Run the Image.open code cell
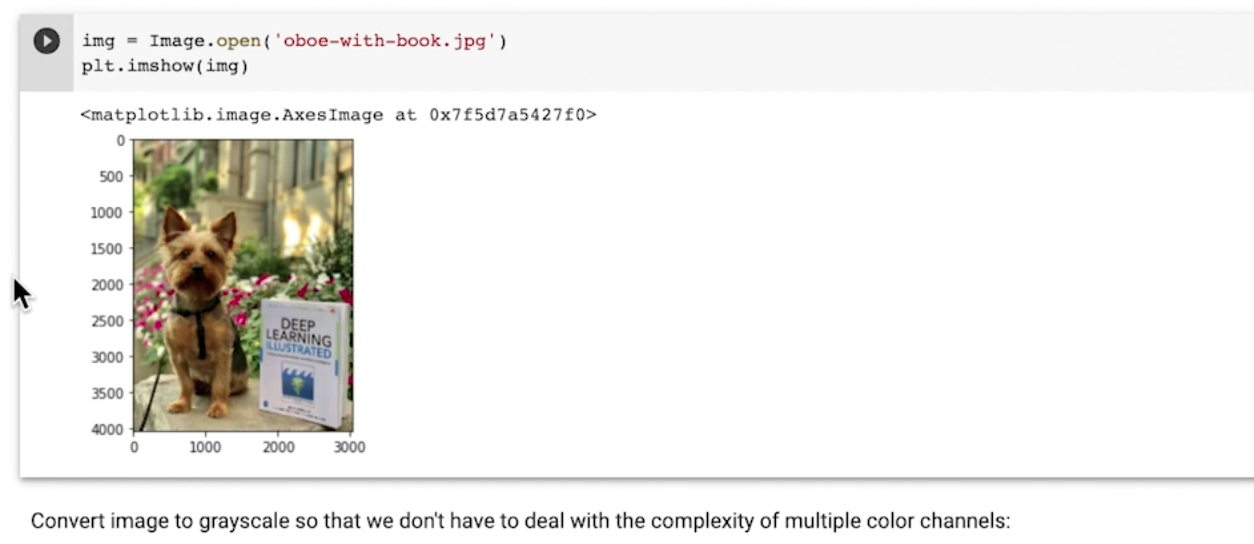This screenshot has height=544, width=1254. pyautogui.click(x=46, y=41)
